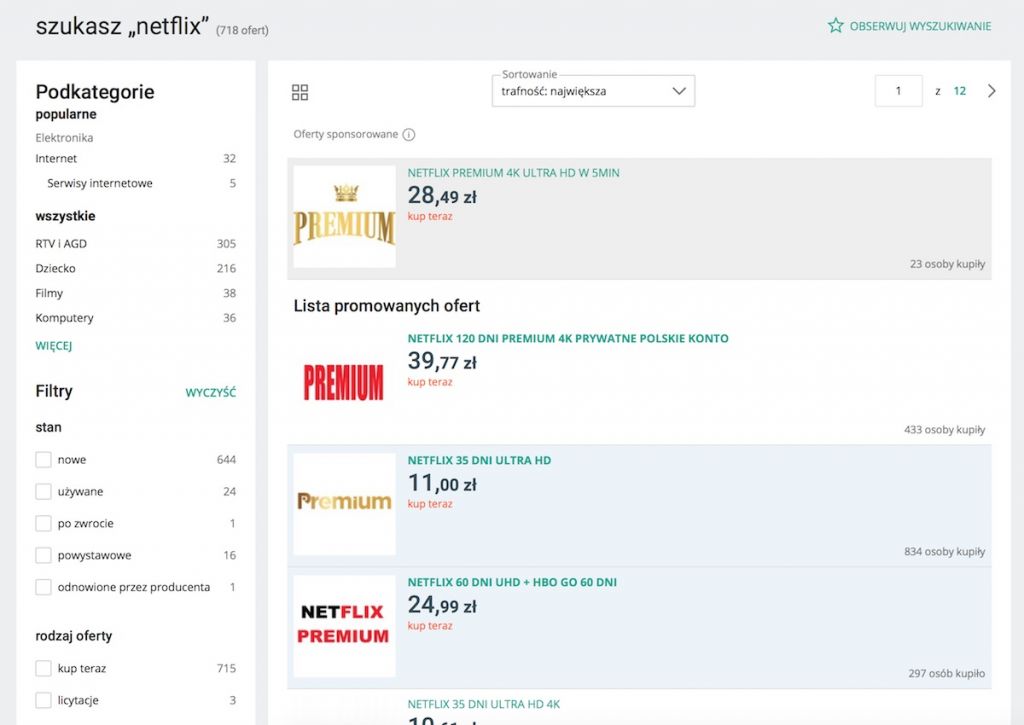Click the page number input field
Image resolution: width=1024 pixels, height=725 pixels.
coord(898,91)
